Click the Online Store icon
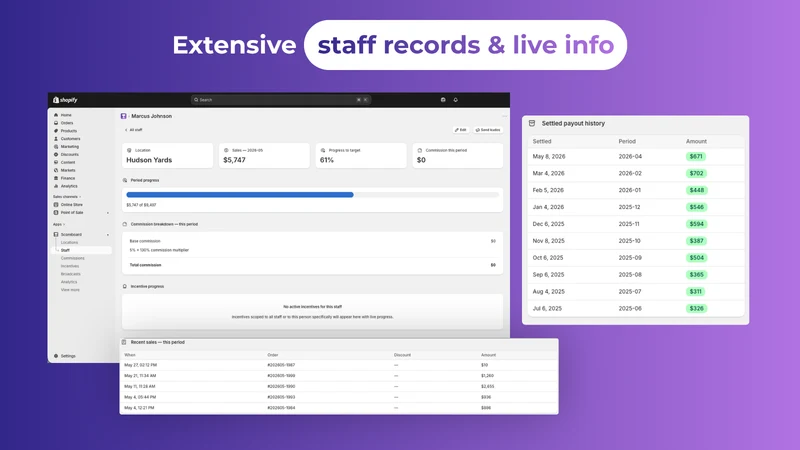This screenshot has width=800, height=450. (56, 205)
